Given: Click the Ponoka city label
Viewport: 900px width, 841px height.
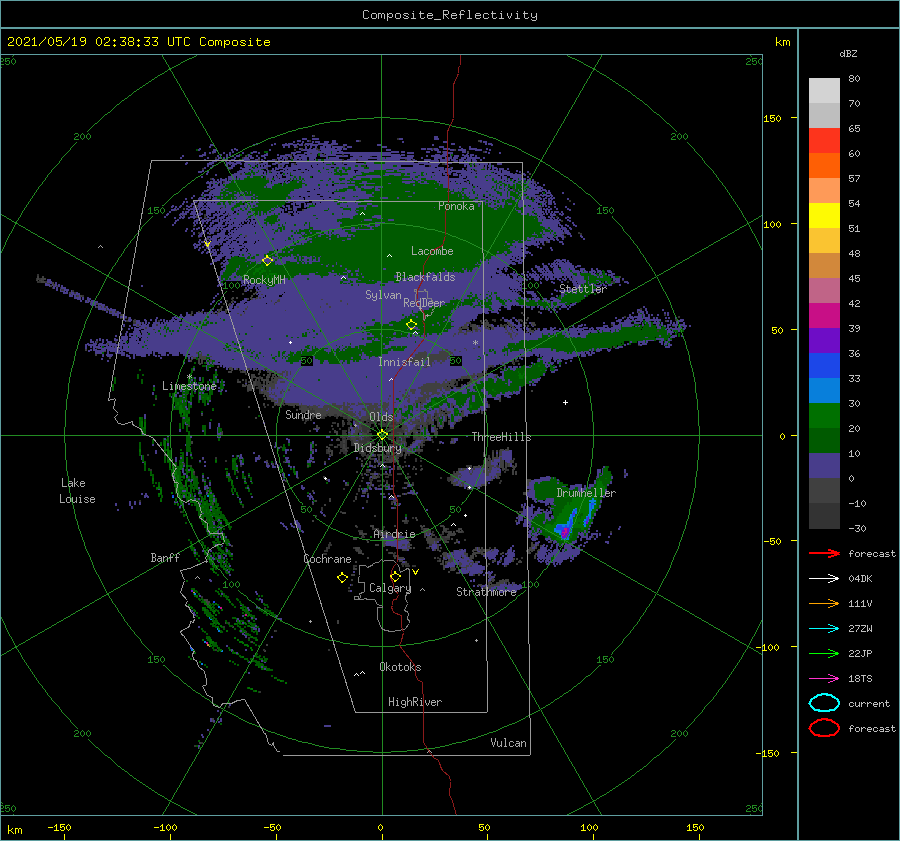Looking at the screenshot, I should [x=456, y=206].
